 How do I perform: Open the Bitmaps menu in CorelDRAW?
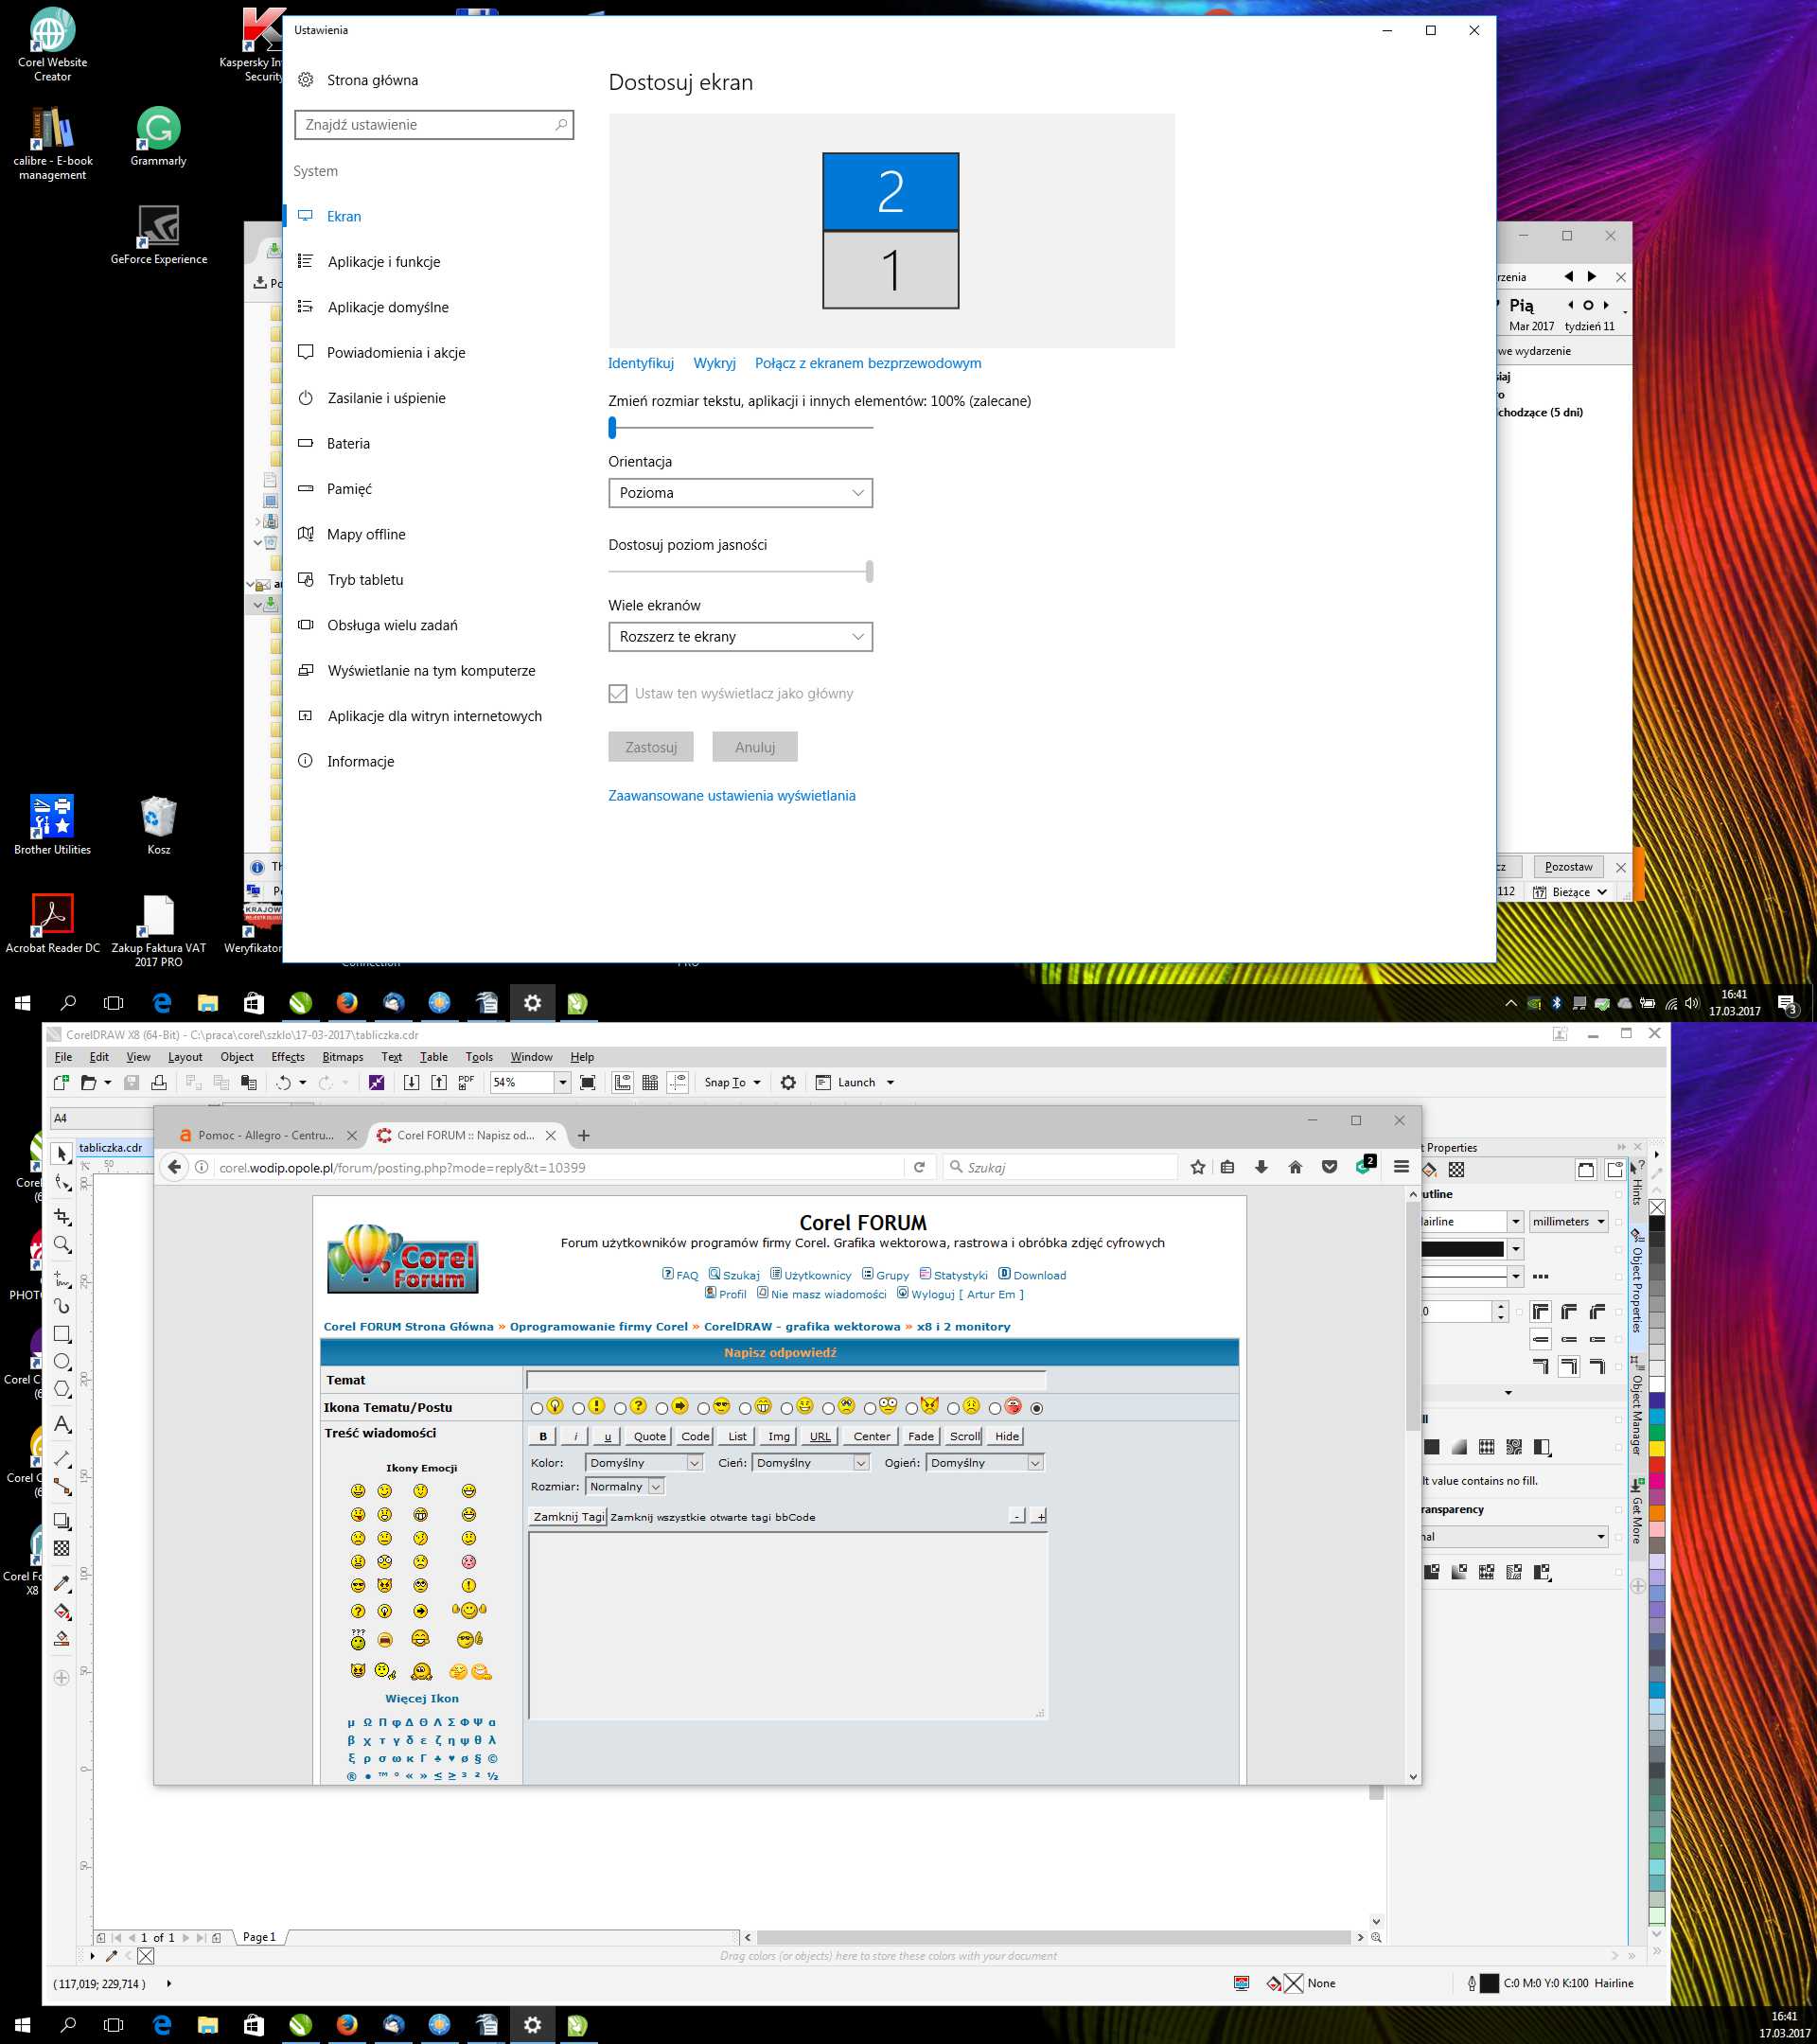tap(342, 1057)
